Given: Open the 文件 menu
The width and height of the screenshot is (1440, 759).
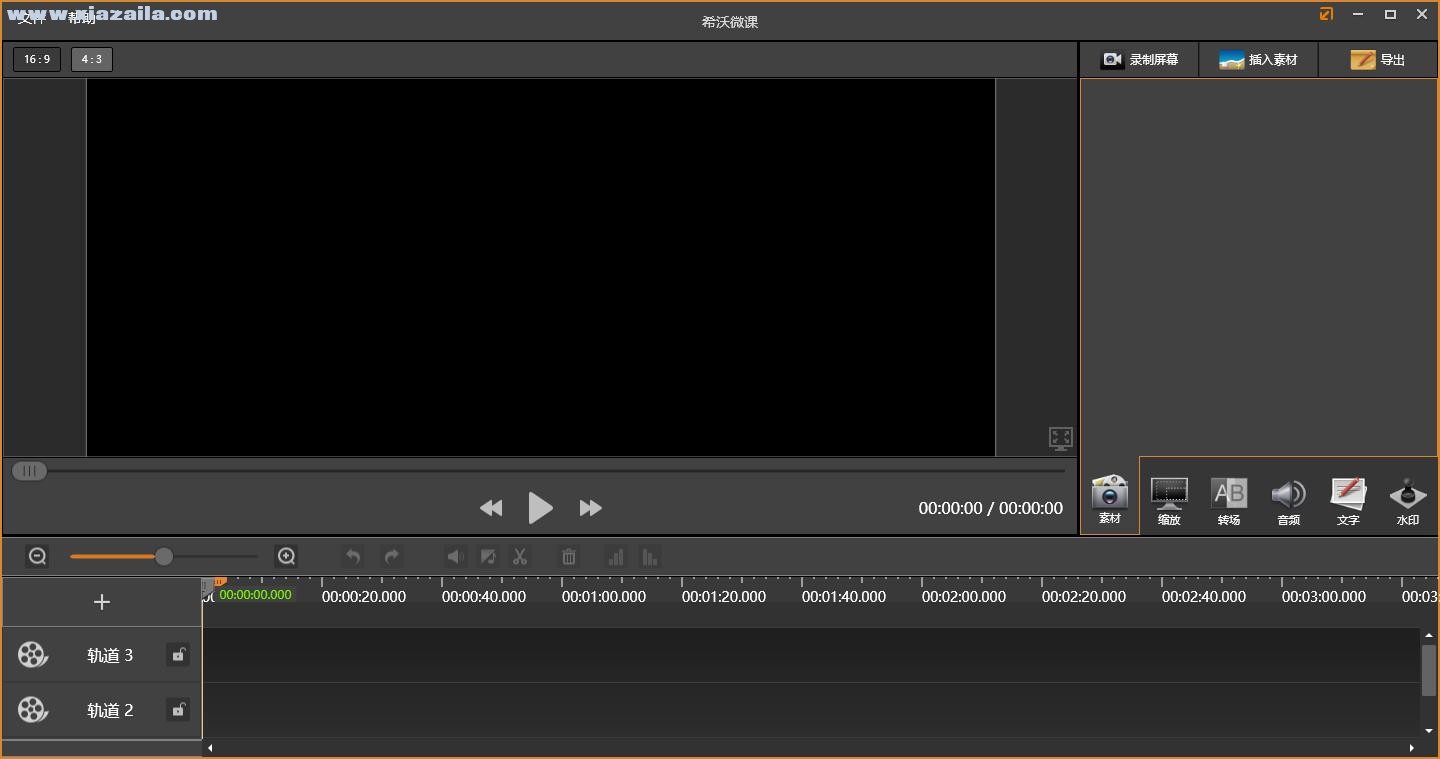Looking at the screenshot, I should pyautogui.click(x=30, y=18).
